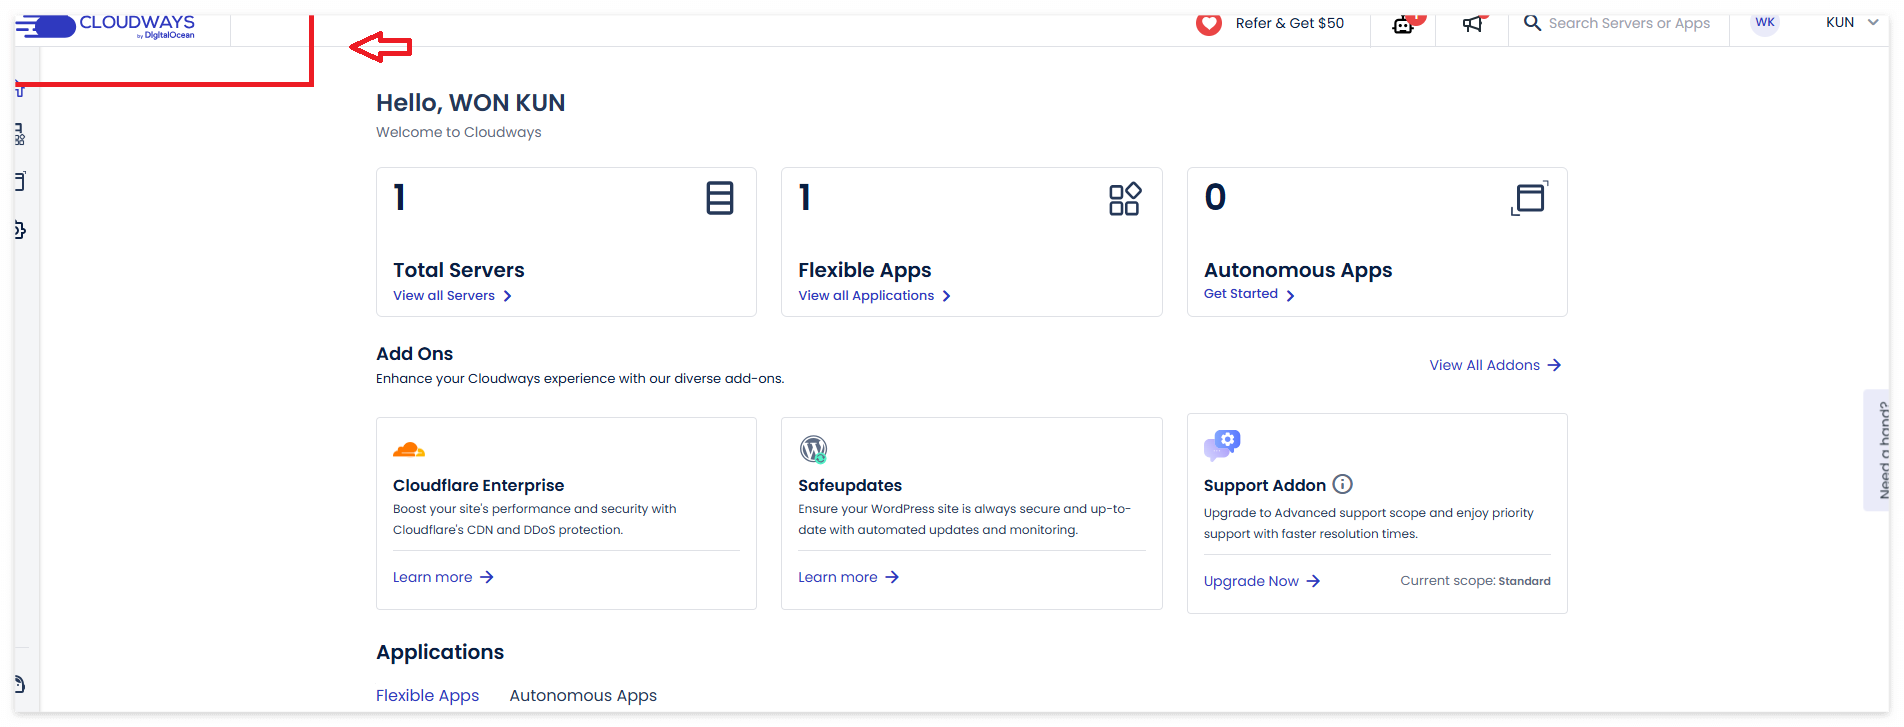Open the megaphone announcements icon

[x=1472, y=24]
